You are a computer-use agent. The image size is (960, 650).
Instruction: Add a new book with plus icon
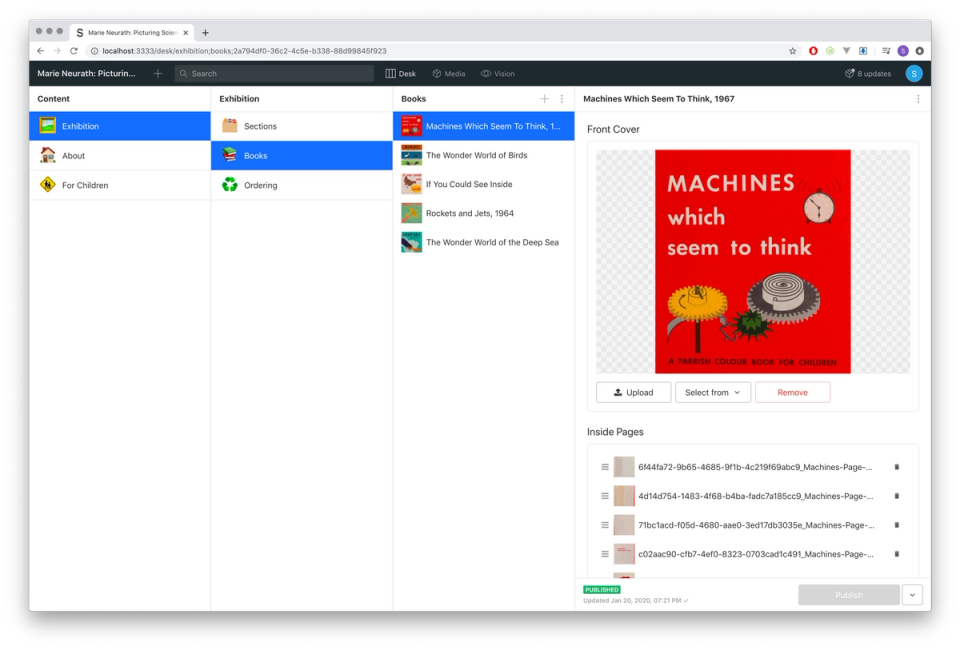point(544,99)
